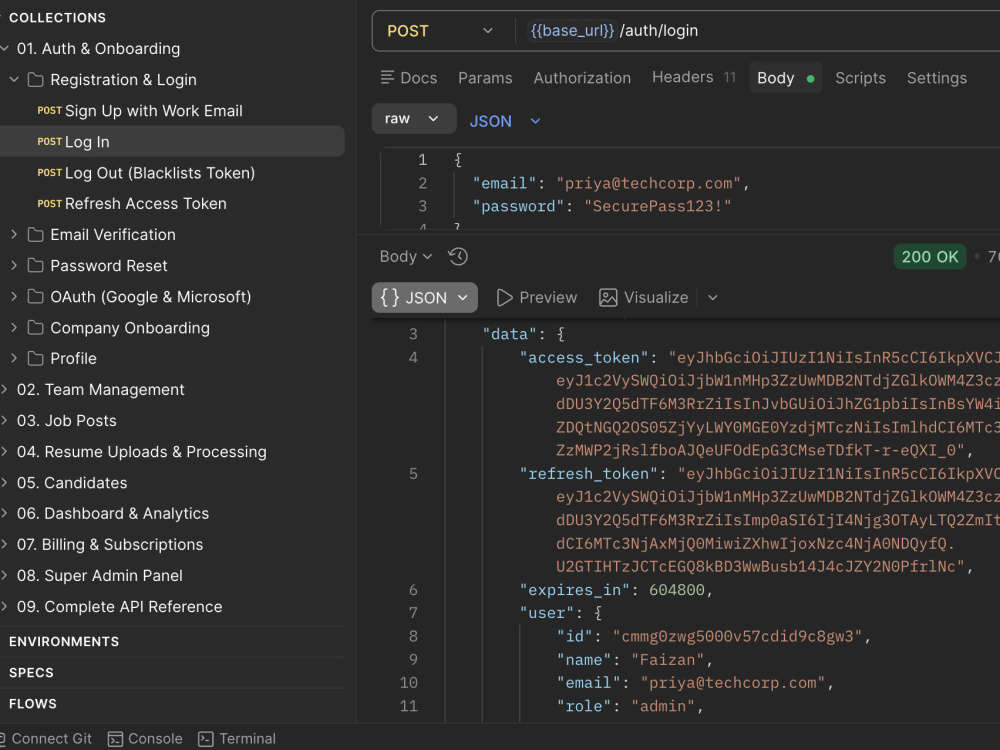
Task: Click Connect Git in the status bar
Action: 46,739
